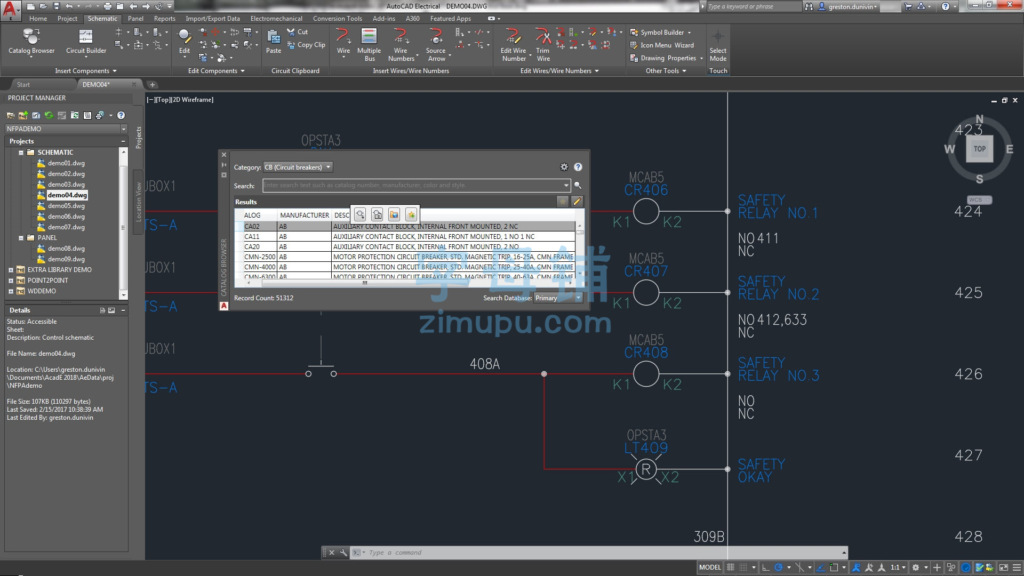The width and height of the screenshot is (1024, 576).
Task: Expand the Edit Wires/Wire Numbers panel
Action: point(559,71)
